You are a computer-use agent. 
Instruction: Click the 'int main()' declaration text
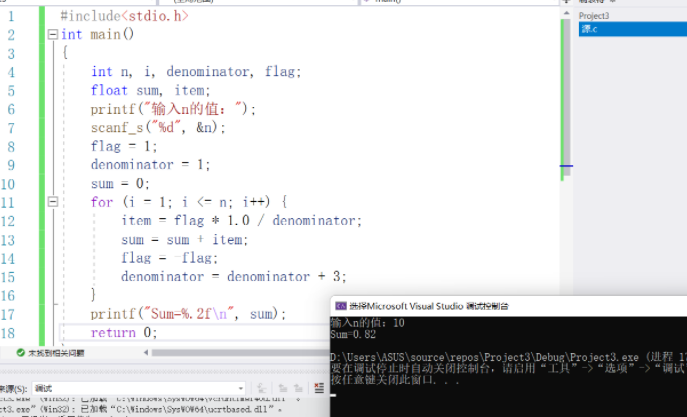click(x=97, y=35)
